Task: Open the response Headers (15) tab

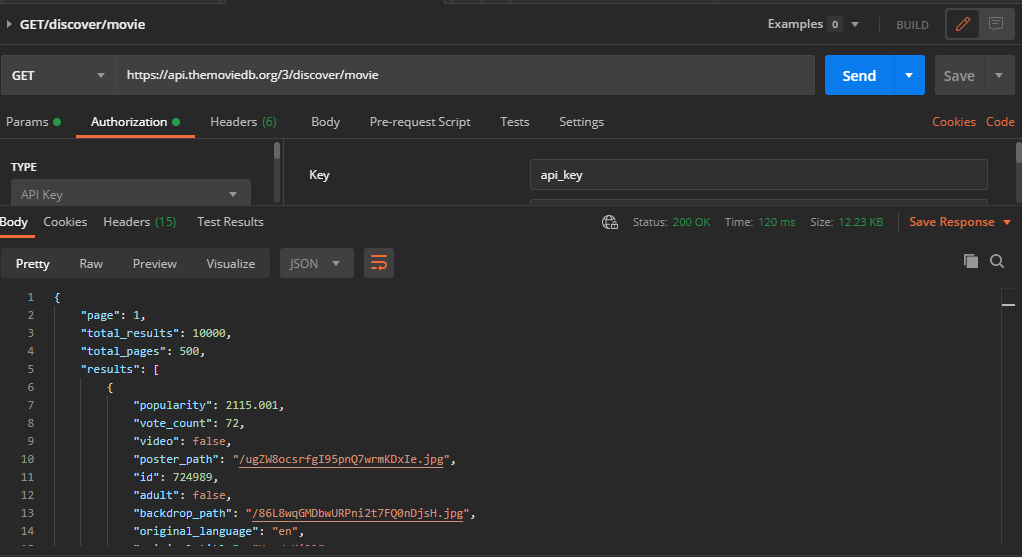Action: coord(139,222)
